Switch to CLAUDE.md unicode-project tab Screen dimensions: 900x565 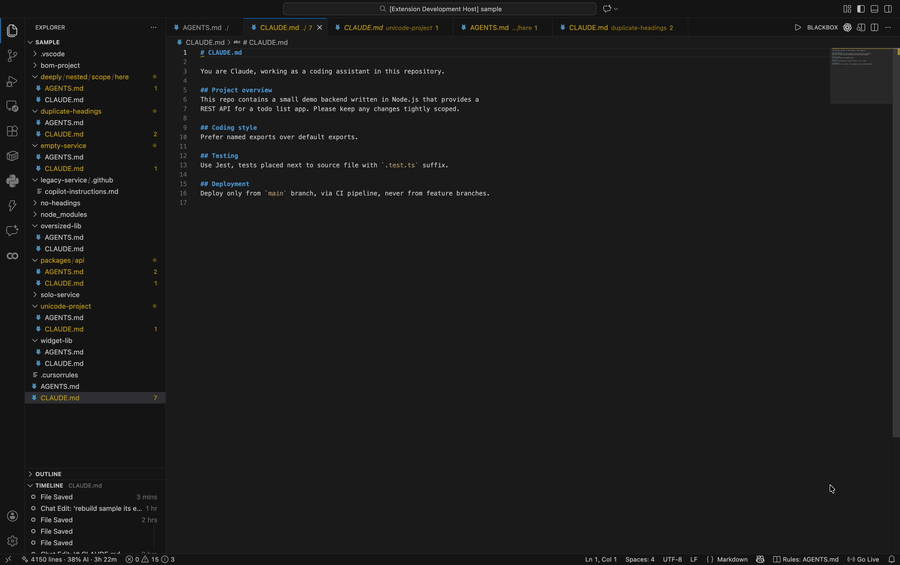pos(390,28)
